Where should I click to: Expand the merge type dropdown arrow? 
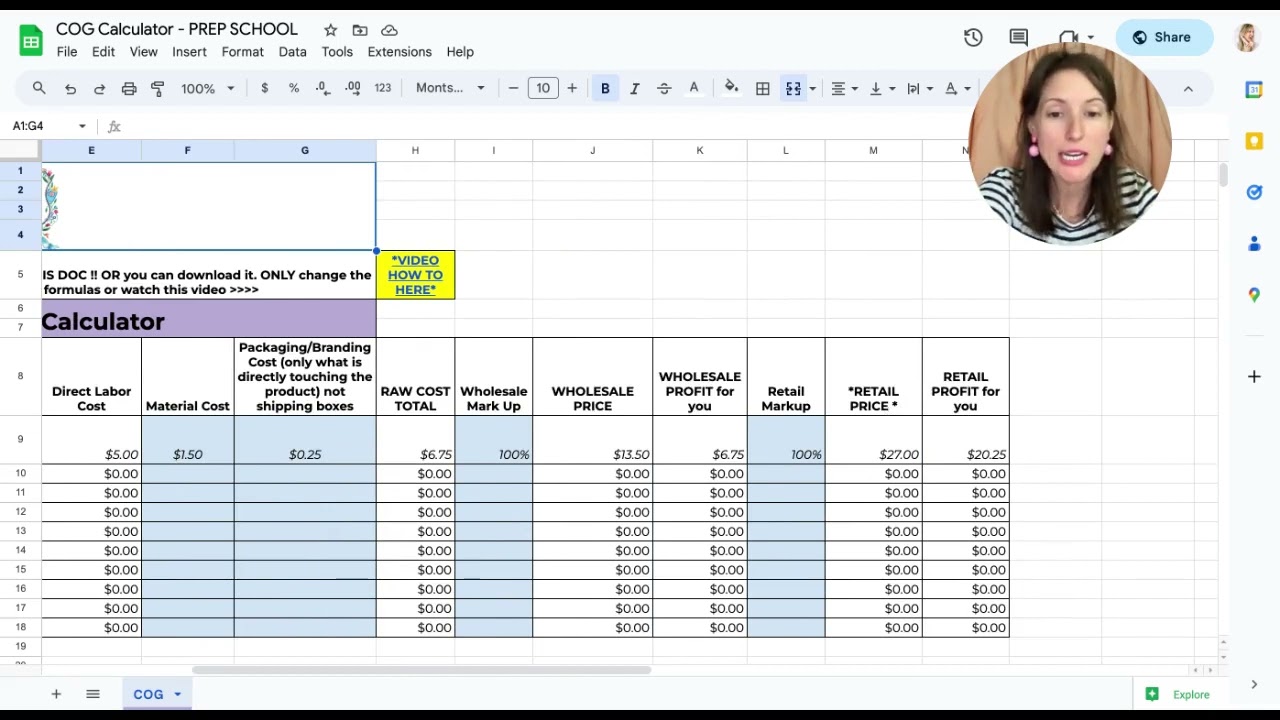coord(812,88)
